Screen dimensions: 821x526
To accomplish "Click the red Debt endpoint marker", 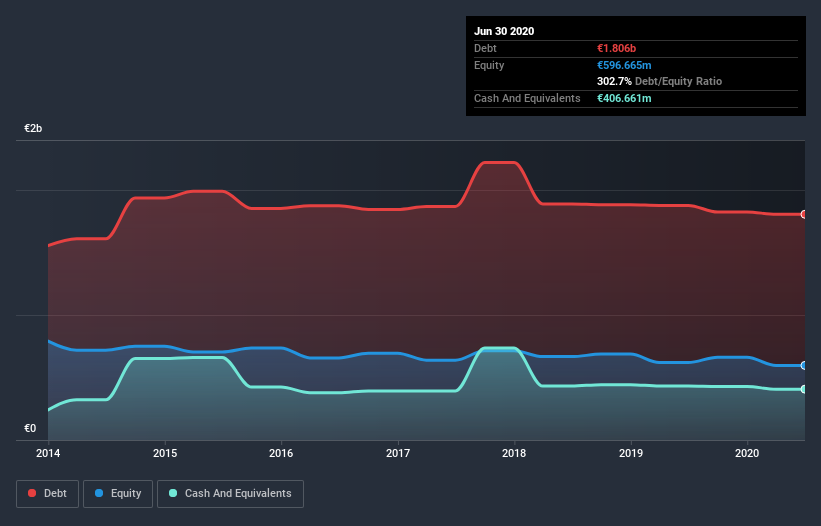I will [x=804, y=215].
